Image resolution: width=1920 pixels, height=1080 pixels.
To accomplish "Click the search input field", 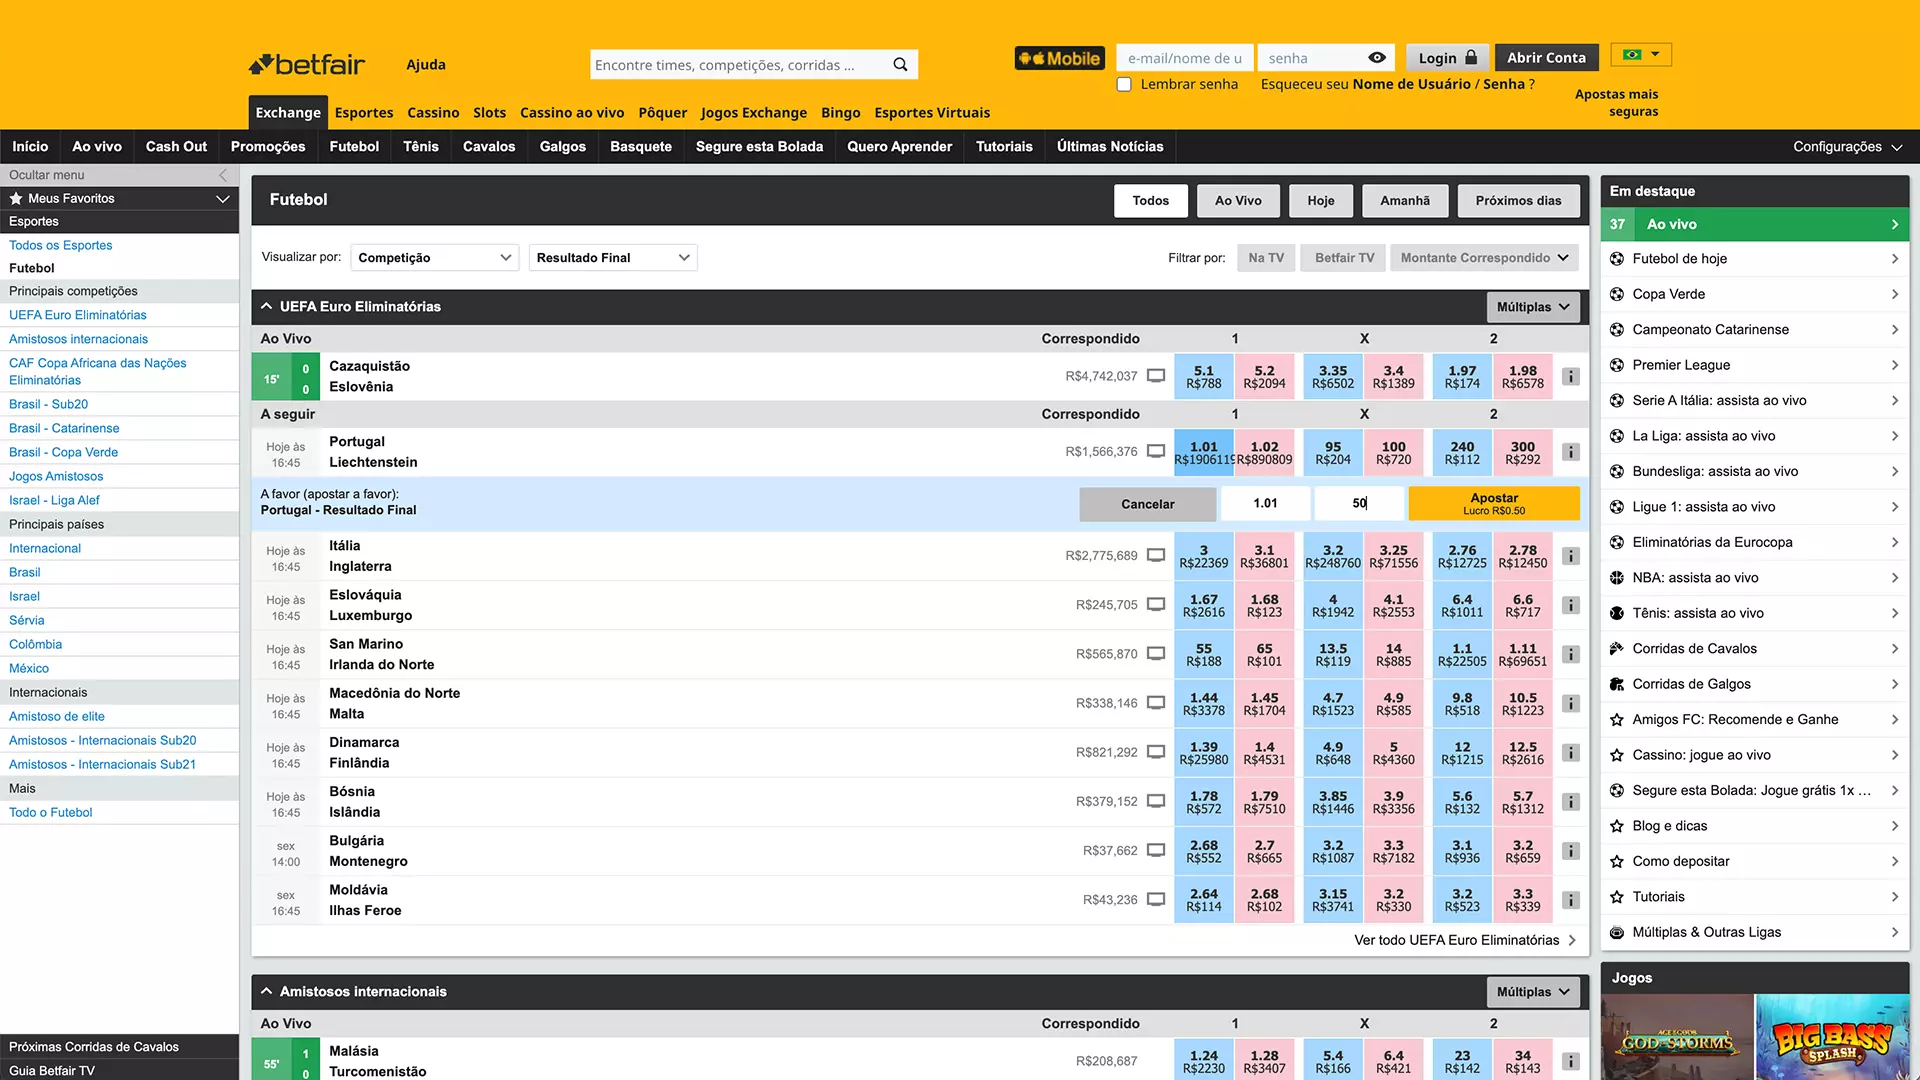I will pyautogui.click(x=738, y=65).
